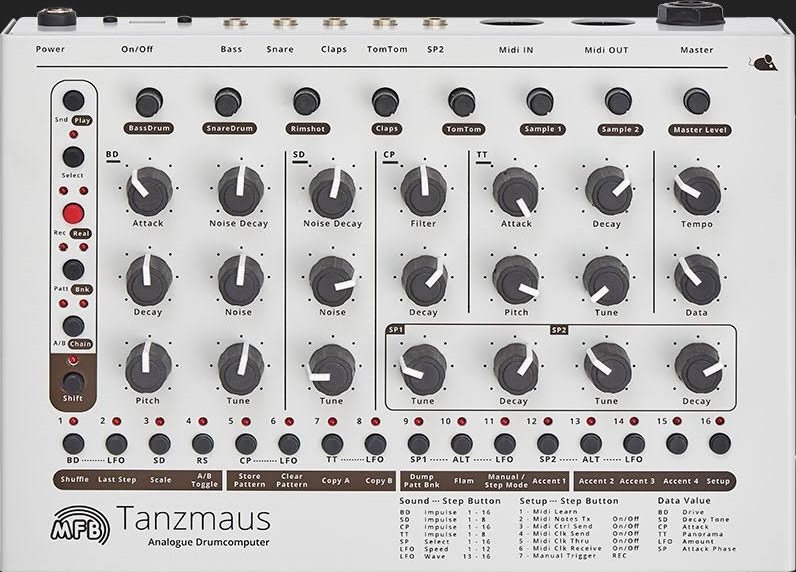The height and width of the screenshot is (572, 796).
Task: Toggle step button 5 (CP)
Action: [x=246, y=444]
